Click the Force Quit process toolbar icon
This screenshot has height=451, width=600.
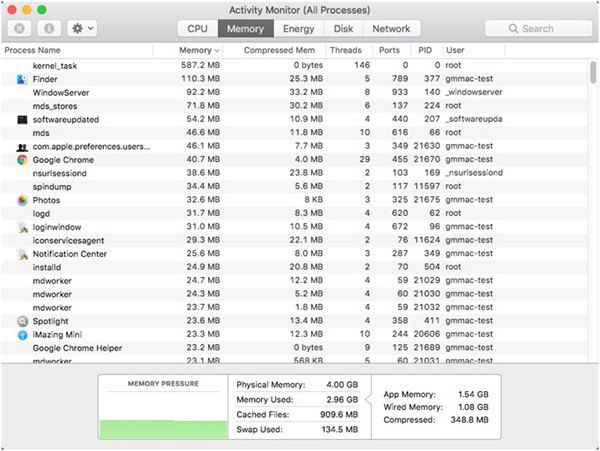(20, 28)
